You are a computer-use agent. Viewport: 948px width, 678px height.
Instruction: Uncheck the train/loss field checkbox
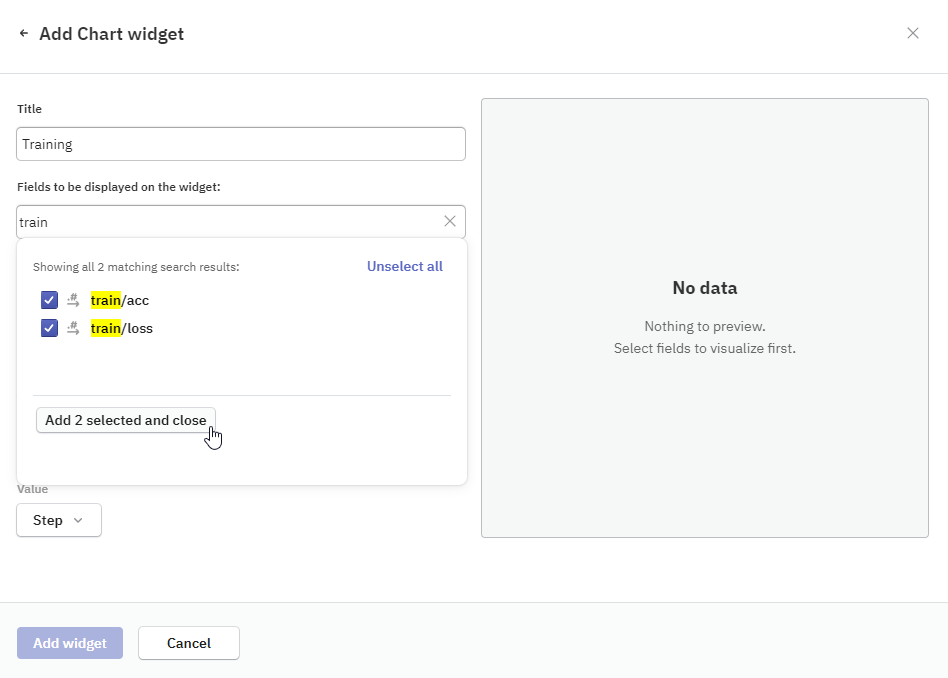(x=49, y=328)
